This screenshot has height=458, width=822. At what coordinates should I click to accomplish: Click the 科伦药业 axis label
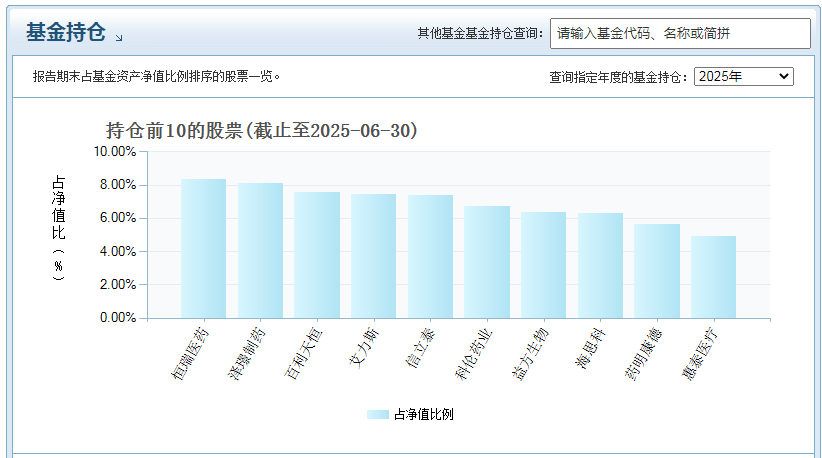(x=473, y=354)
